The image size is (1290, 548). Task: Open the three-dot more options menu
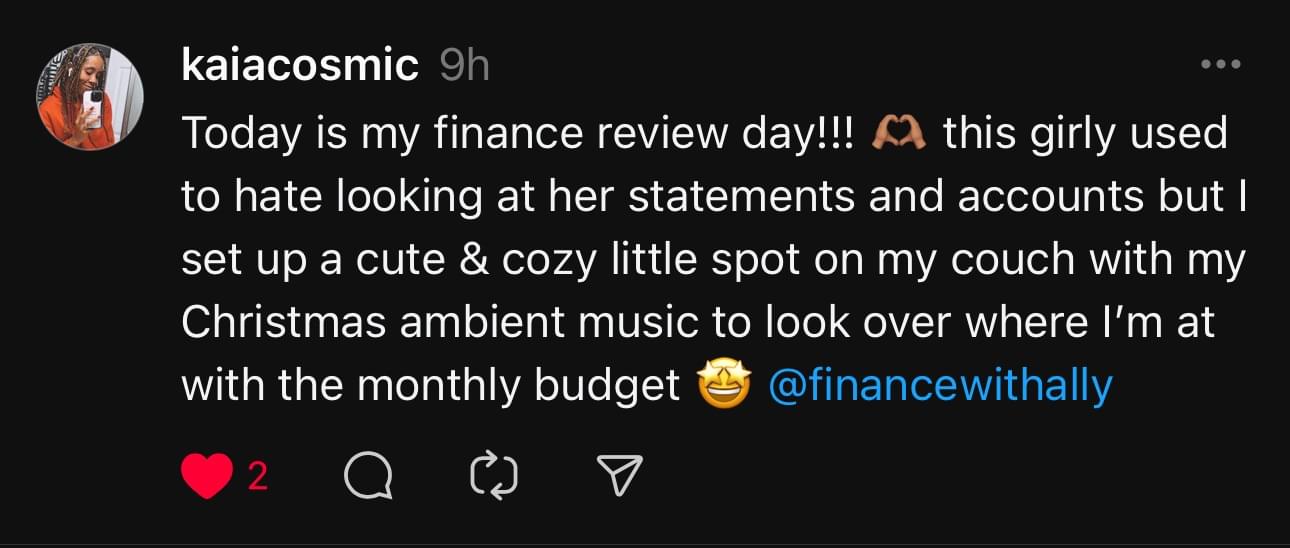[1219, 65]
